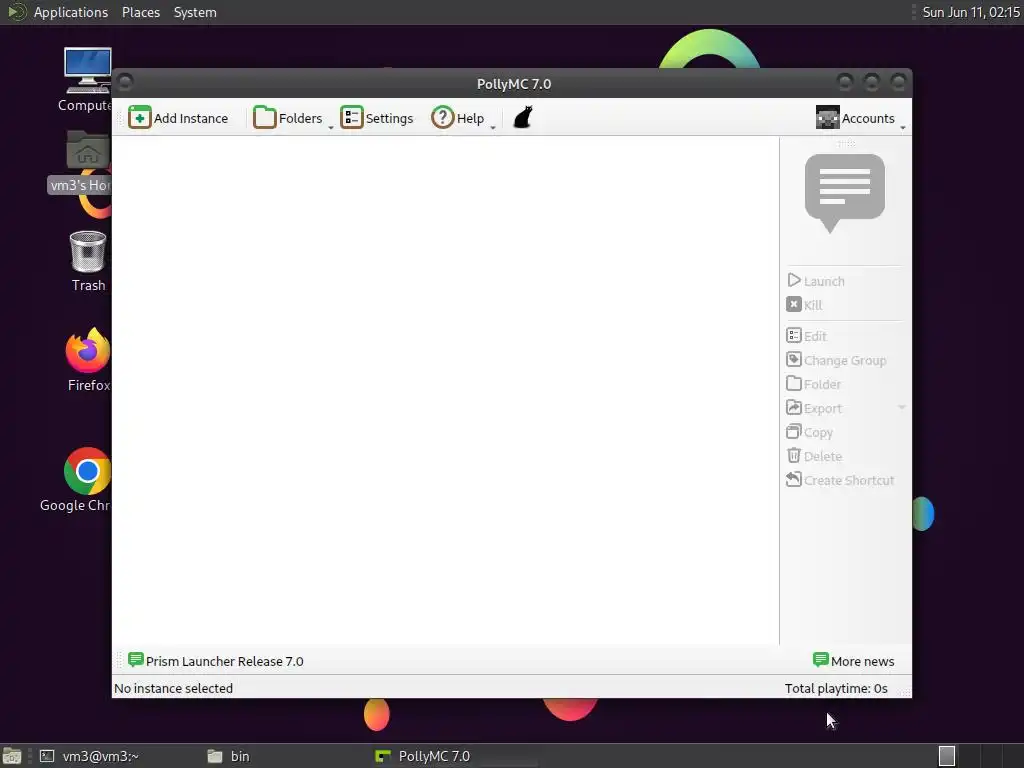
Task: Select the Computer desktop icon
Action: pyautogui.click(x=87, y=80)
